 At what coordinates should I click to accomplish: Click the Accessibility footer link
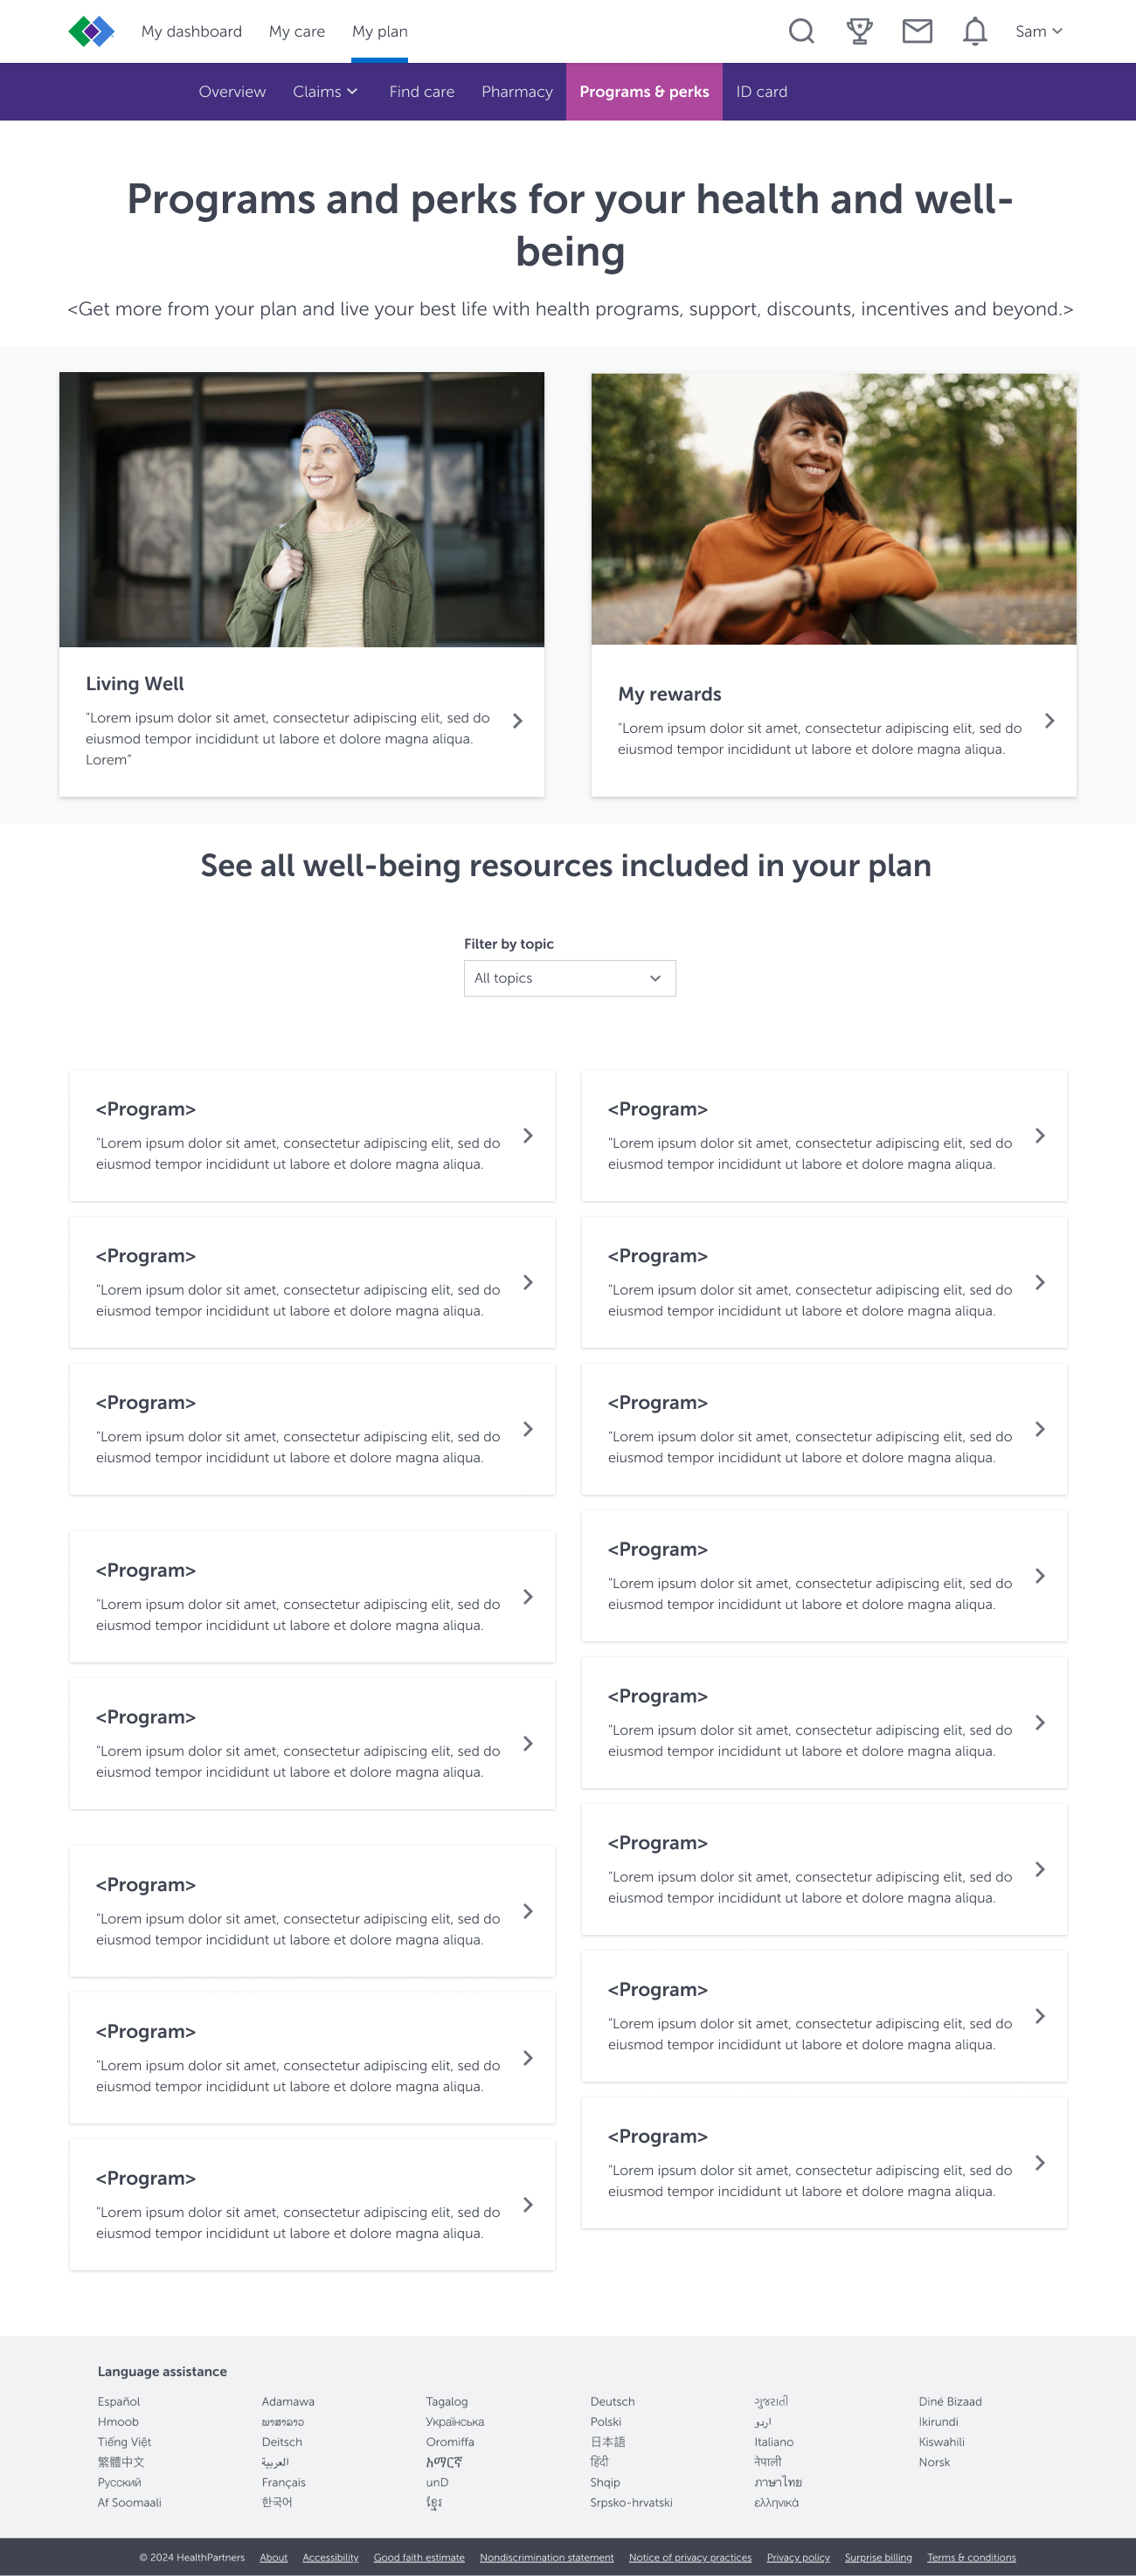coord(330,2557)
